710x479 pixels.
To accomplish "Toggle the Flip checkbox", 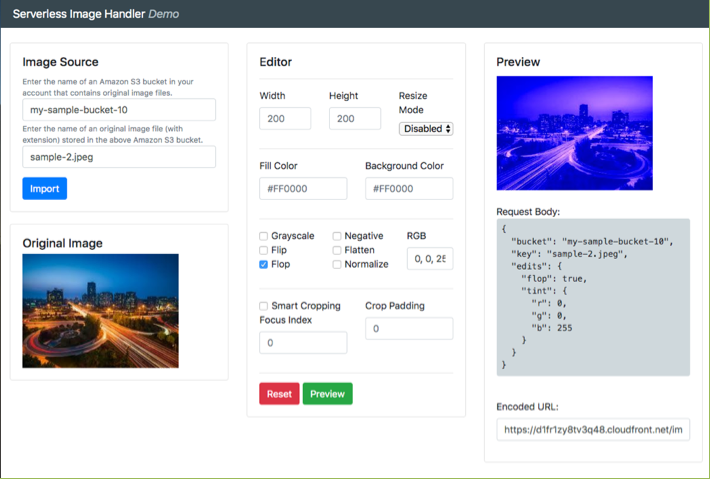I will (x=264, y=250).
